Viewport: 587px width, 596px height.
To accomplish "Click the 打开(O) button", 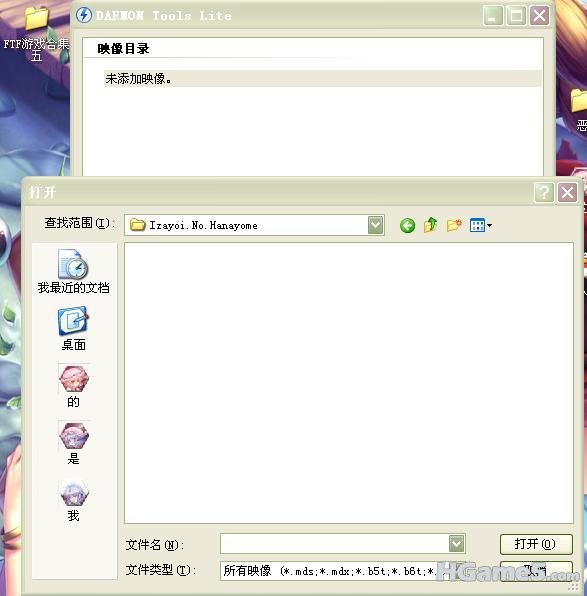I will tap(536, 544).
